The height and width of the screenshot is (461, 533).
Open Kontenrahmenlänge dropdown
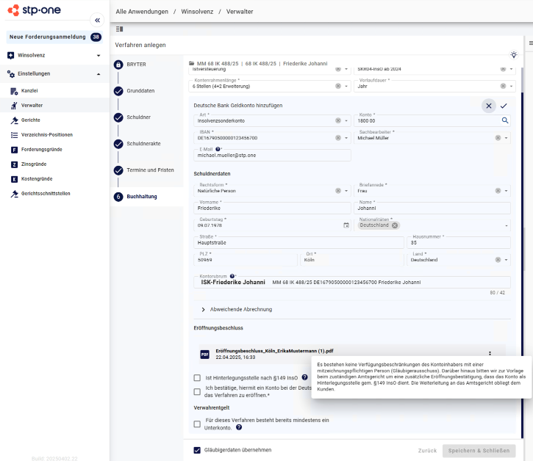tap(346, 86)
